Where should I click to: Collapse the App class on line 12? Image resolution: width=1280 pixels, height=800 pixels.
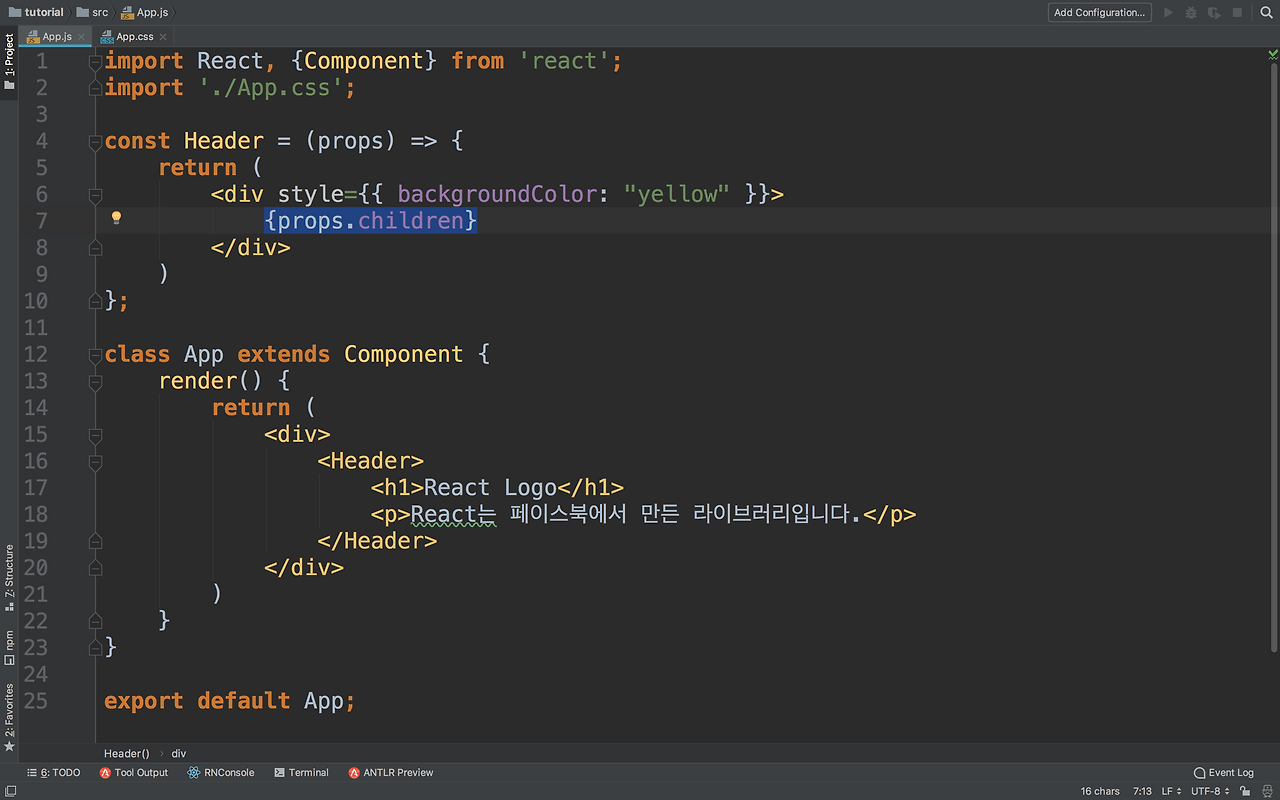(95, 355)
